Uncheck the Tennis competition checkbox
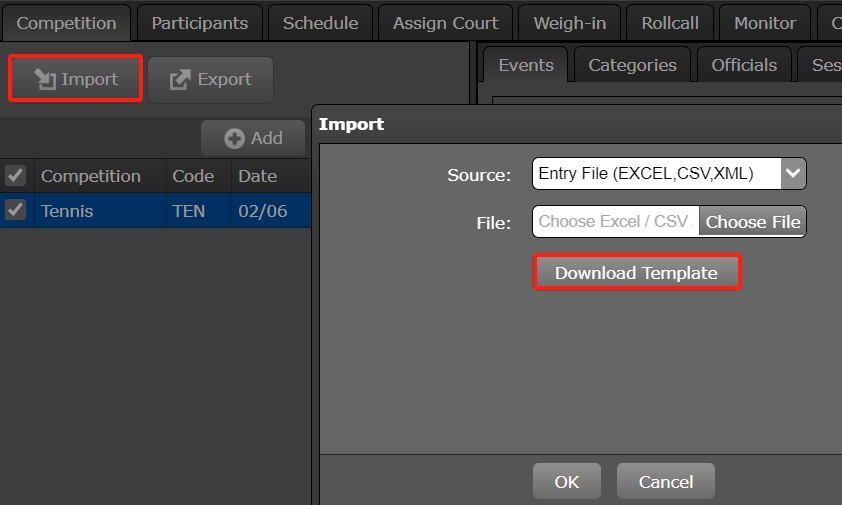This screenshot has width=842, height=505. [x=15, y=210]
